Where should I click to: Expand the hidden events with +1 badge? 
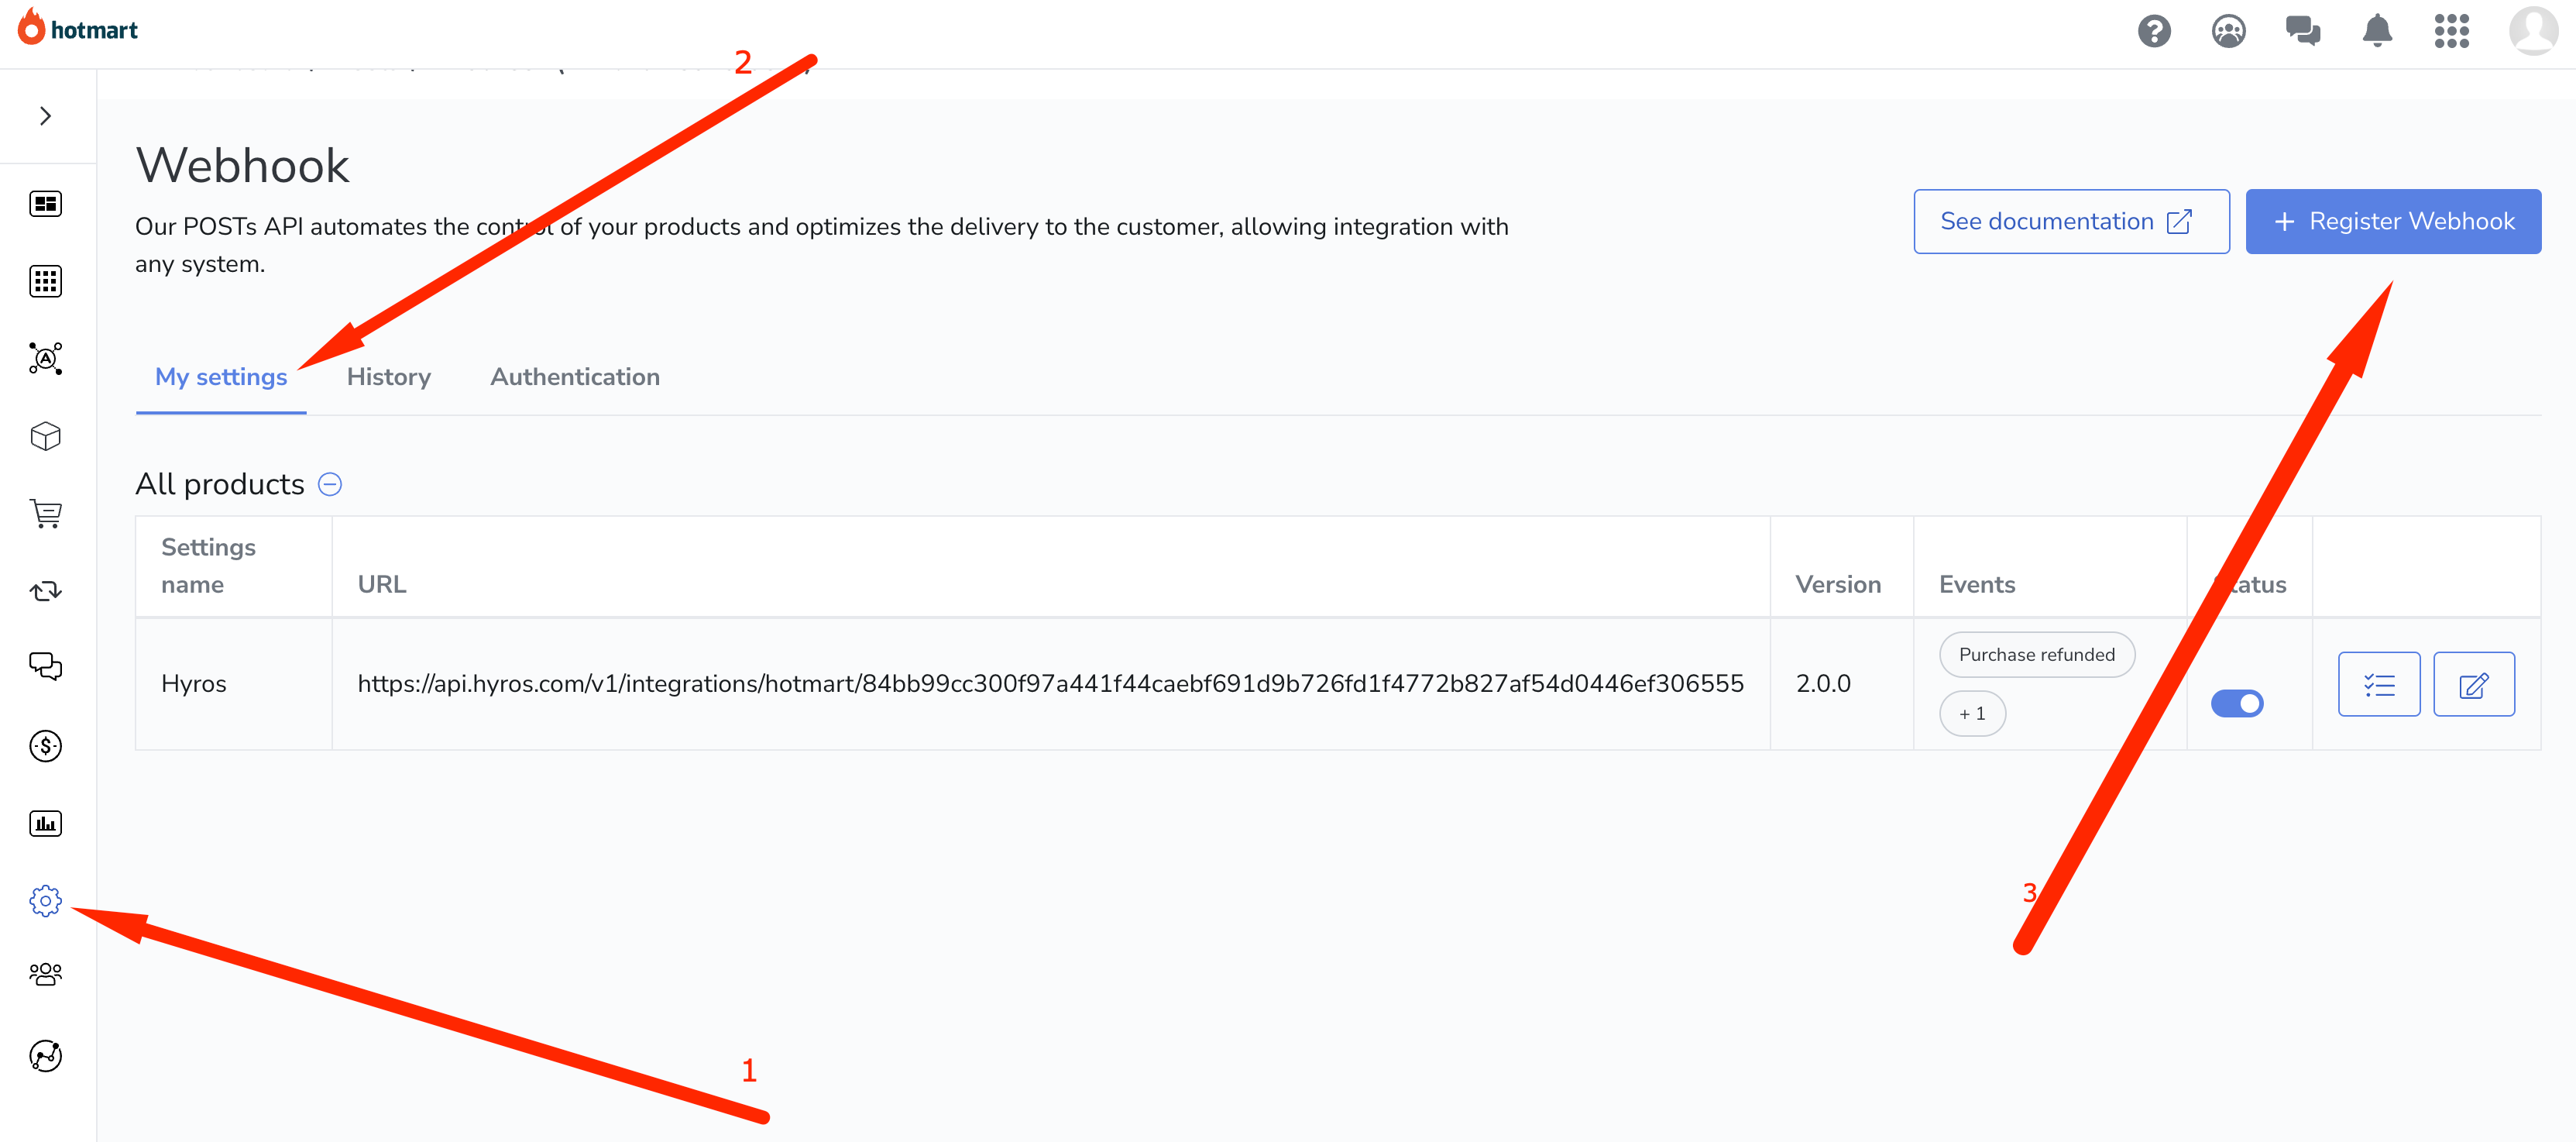tap(1975, 711)
